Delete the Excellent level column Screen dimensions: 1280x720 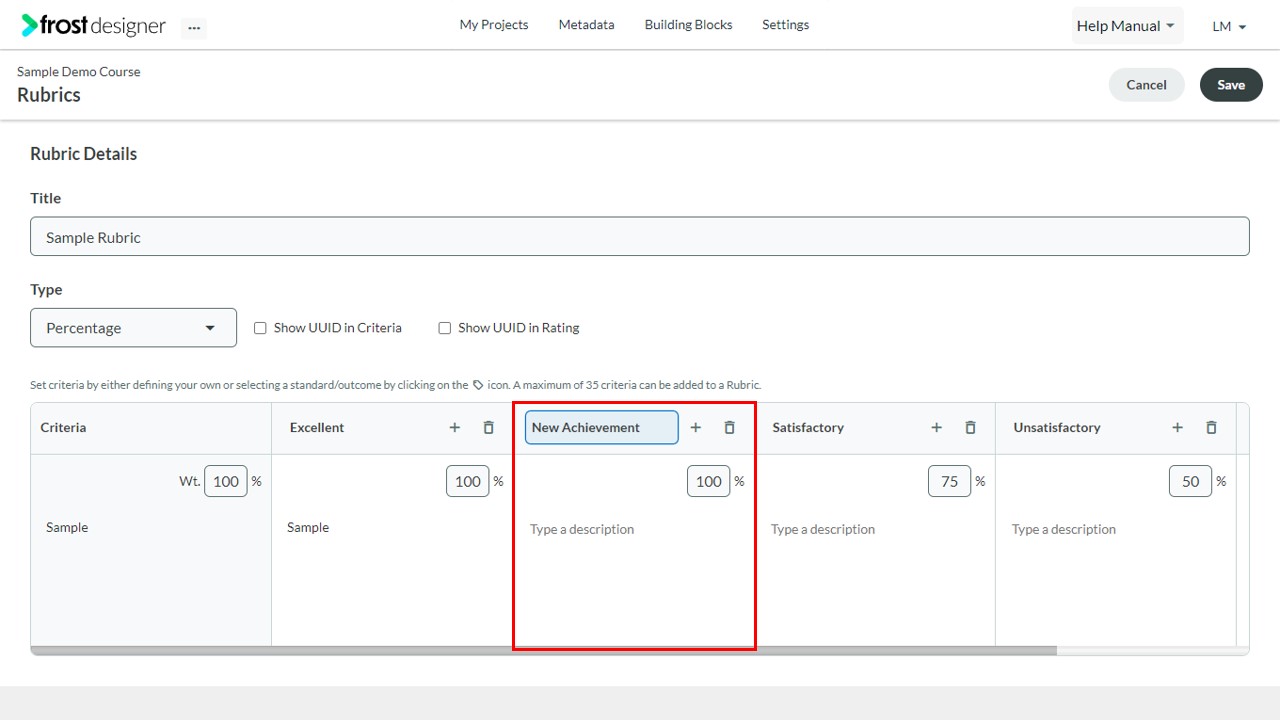click(x=489, y=427)
